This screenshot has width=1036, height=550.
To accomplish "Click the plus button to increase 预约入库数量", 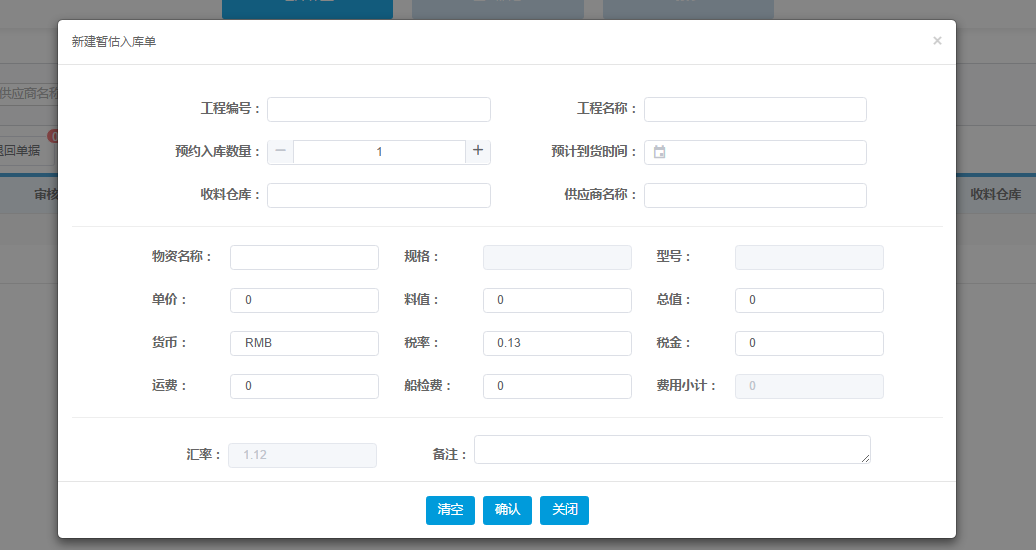I will [x=478, y=152].
